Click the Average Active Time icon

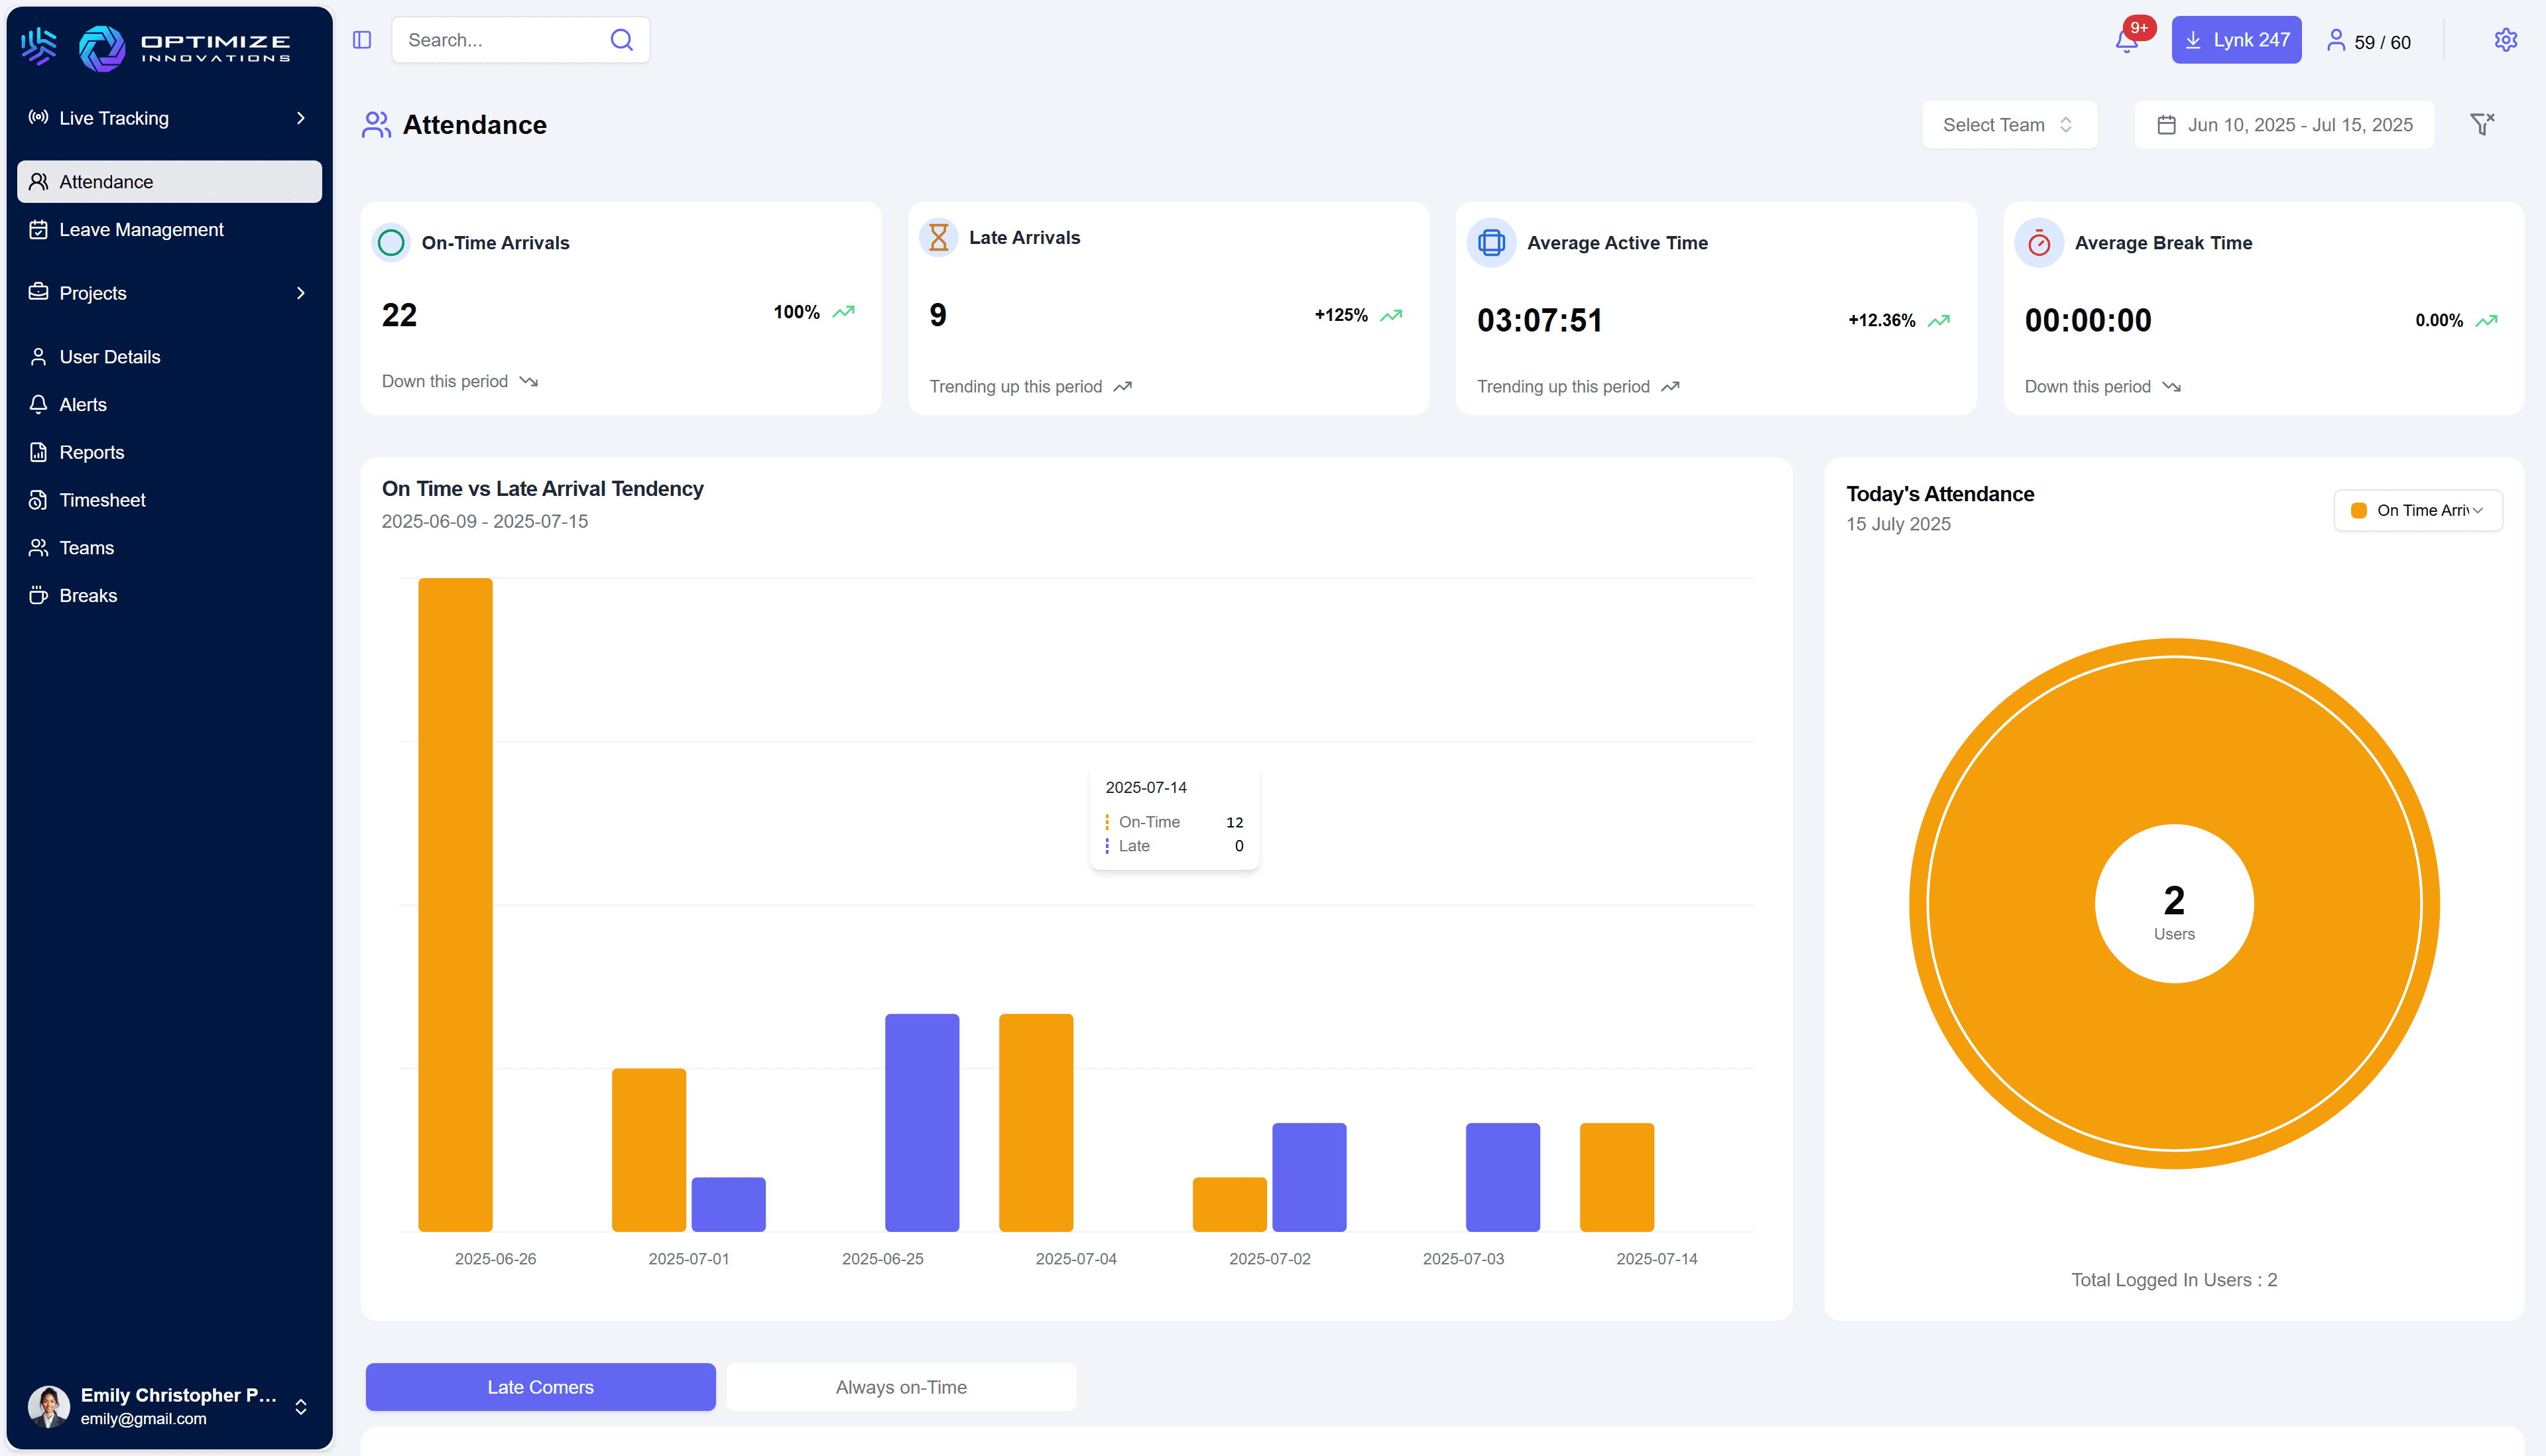point(1491,243)
